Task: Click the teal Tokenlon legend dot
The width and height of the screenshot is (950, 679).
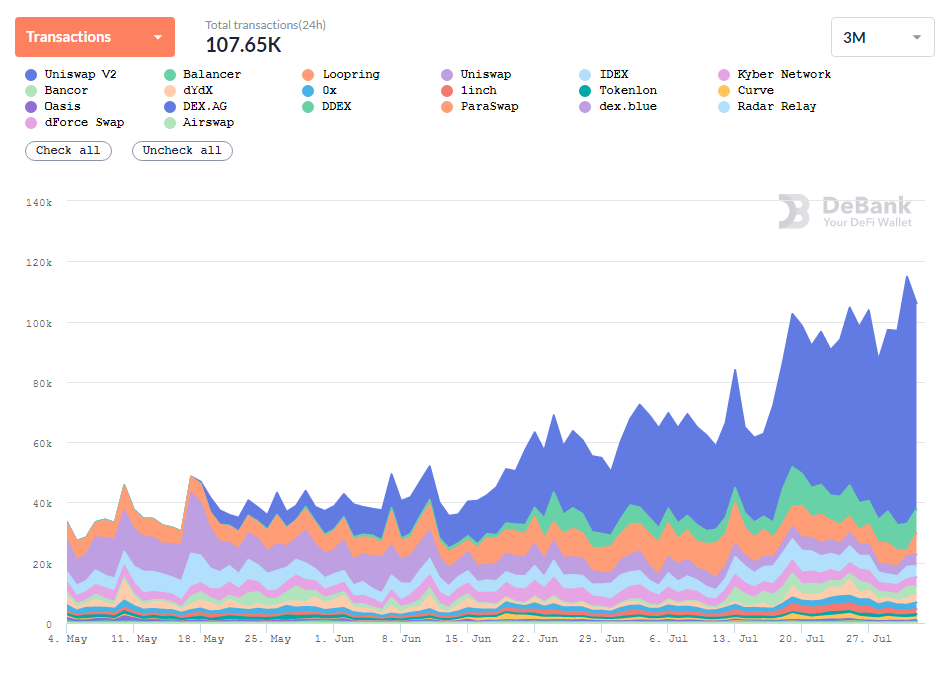Action: (x=585, y=91)
